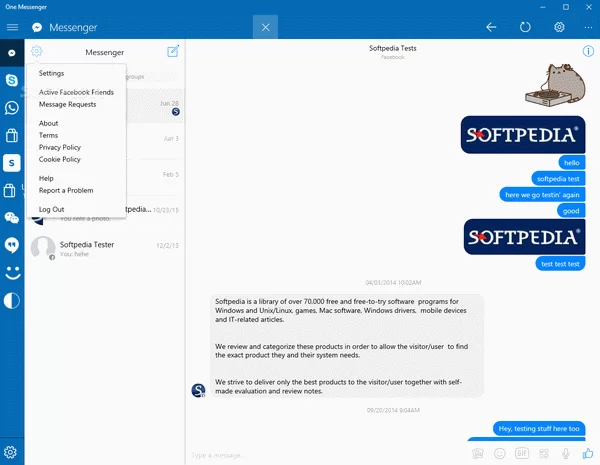Select Active Facebook Friends menu item
Image resolution: width=600 pixels, height=465 pixels.
coord(76,92)
